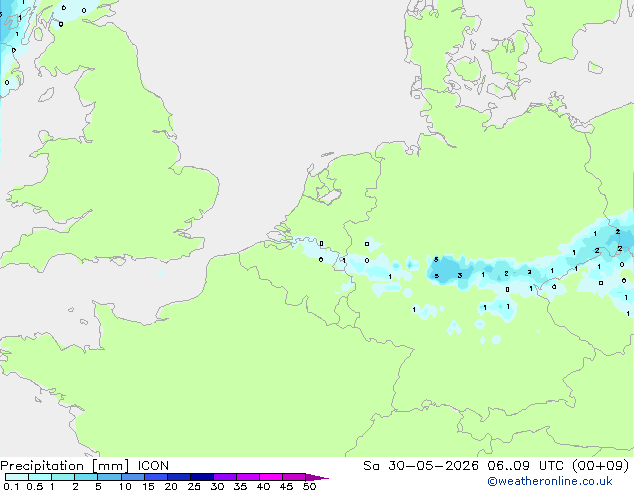Click the 25–30 mm navy legend swatch
634x490 pixels.
click(x=202, y=477)
